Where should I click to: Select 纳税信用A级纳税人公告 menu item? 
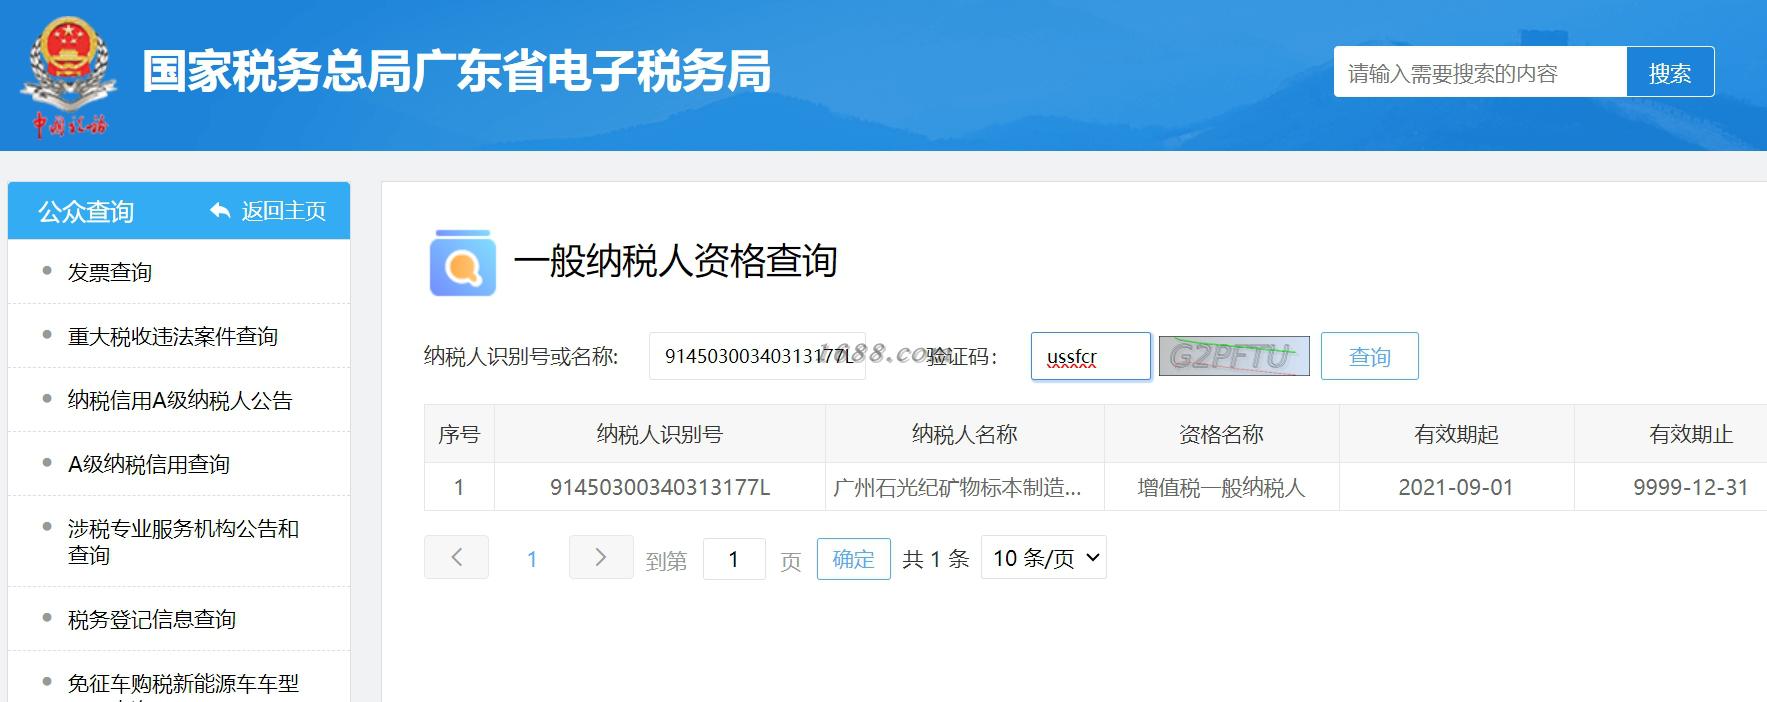pyautogui.click(x=180, y=400)
